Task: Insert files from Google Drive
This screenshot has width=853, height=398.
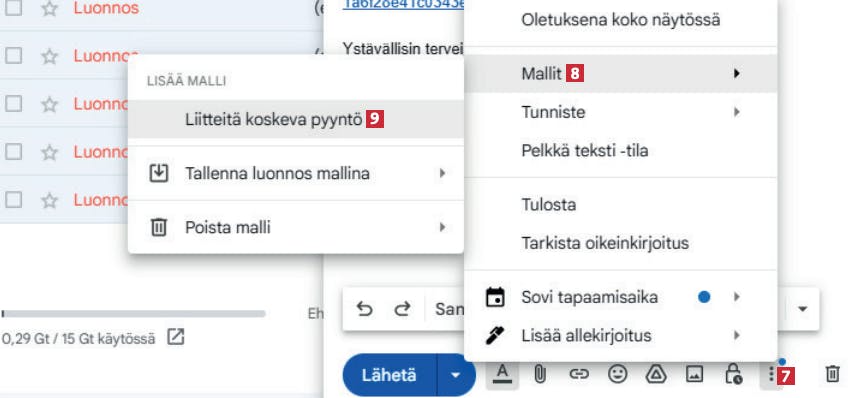Action: click(x=656, y=374)
